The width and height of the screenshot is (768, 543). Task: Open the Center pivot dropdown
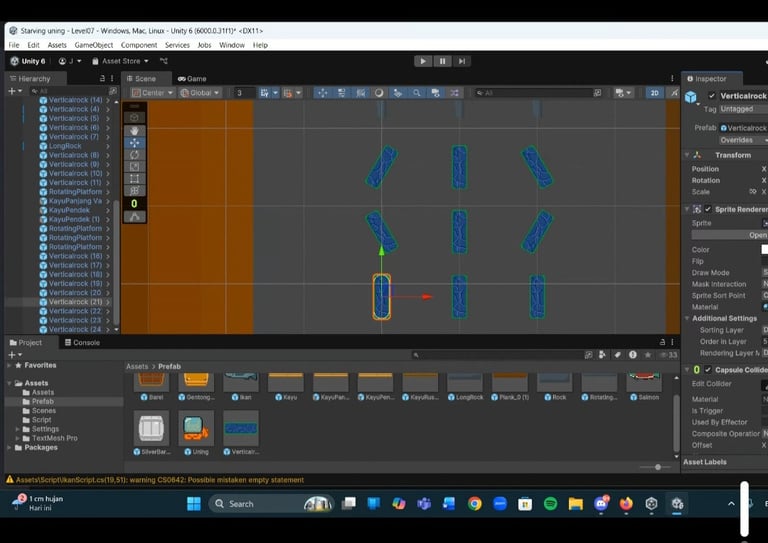tap(152, 93)
